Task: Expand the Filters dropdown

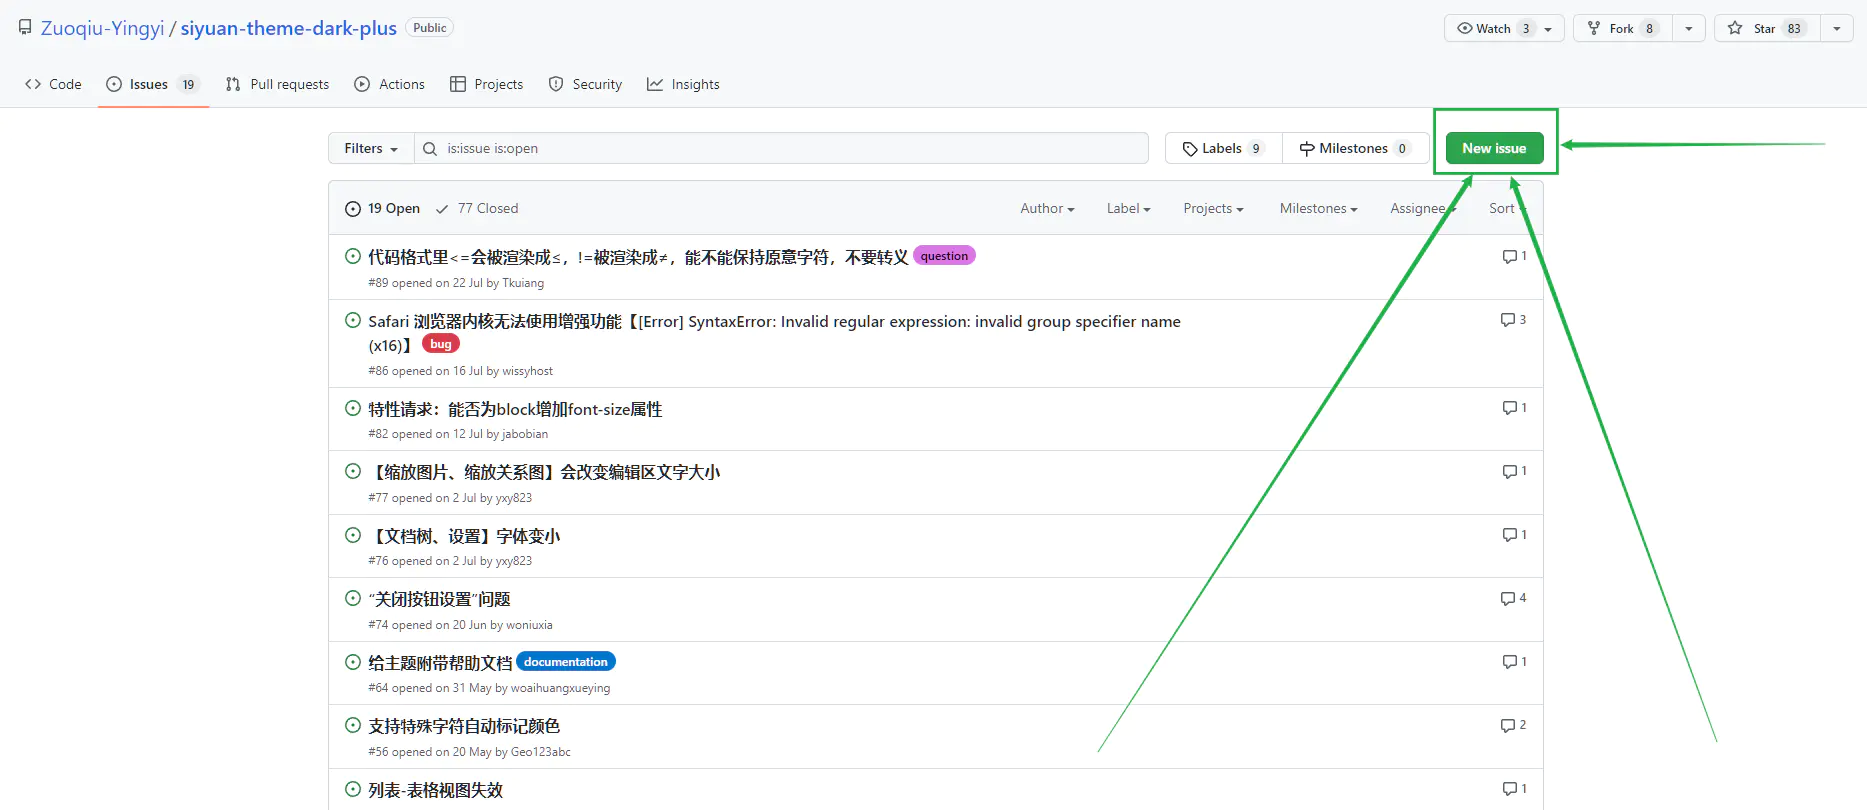Action: pyautogui.click(x=371, y=148)
